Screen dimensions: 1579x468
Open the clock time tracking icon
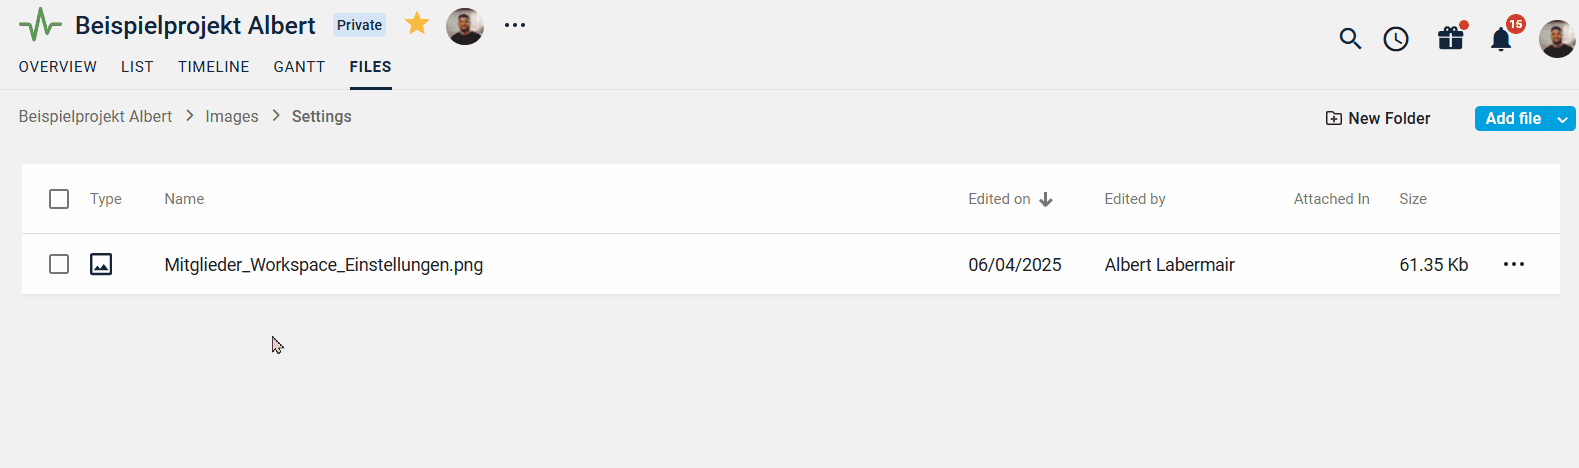(1396, 39)
